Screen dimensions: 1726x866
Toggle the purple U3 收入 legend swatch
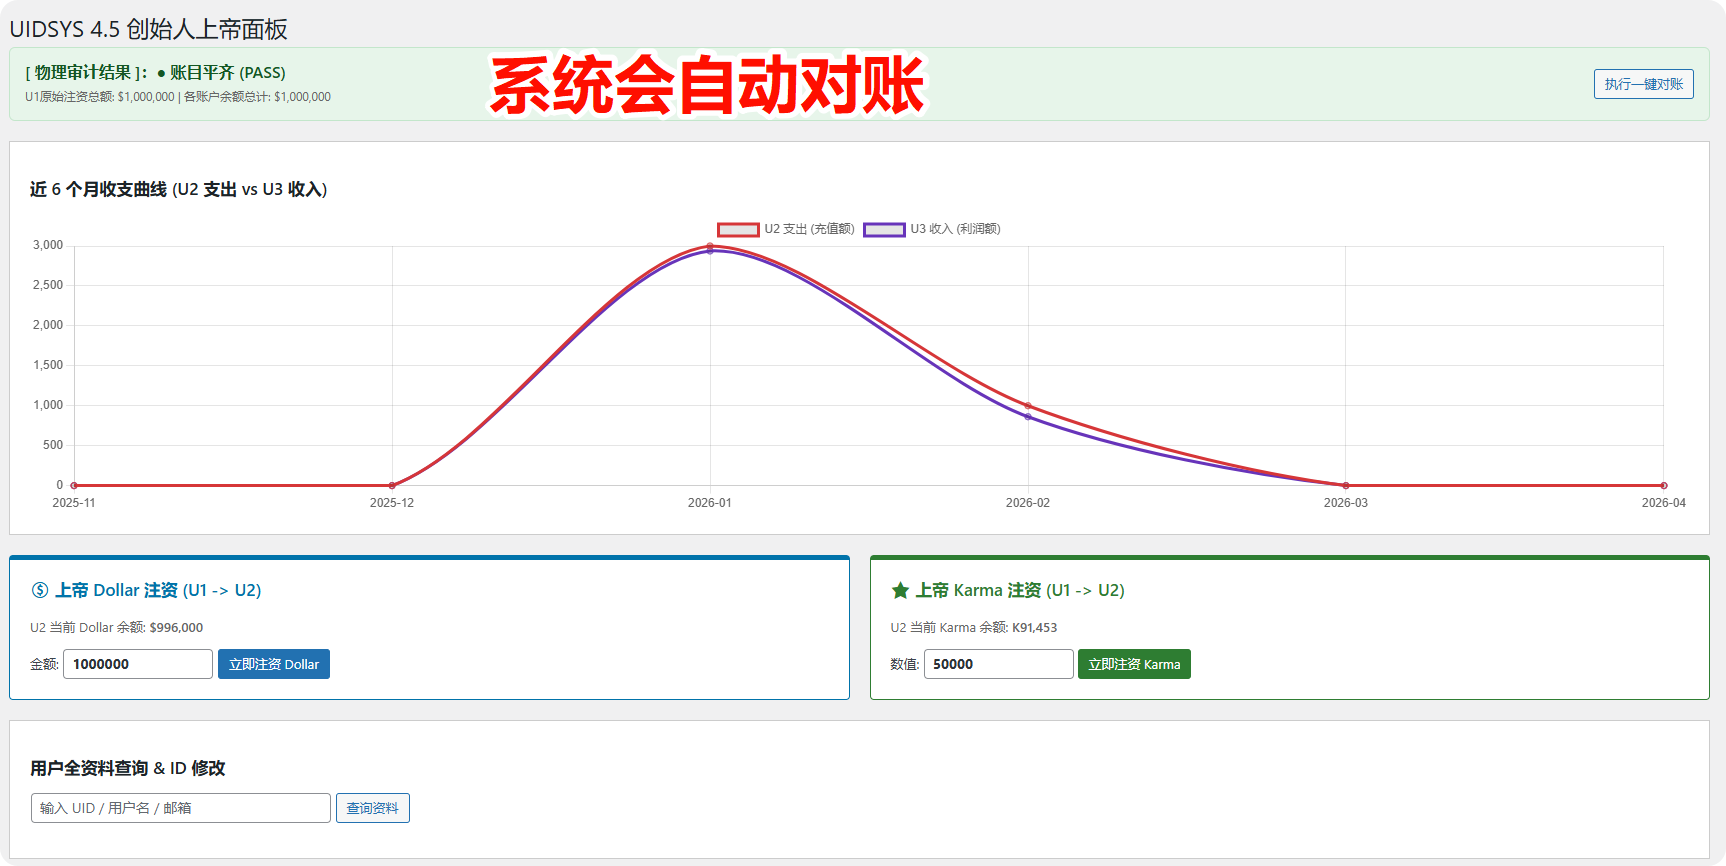[x=884, y=230]
